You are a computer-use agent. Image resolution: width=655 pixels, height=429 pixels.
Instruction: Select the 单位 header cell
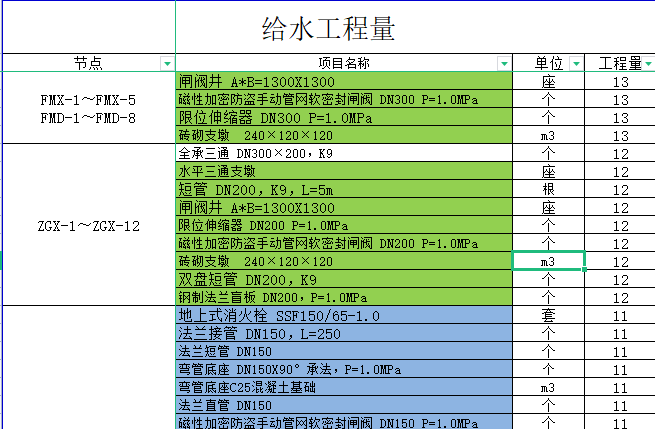pyautogui.click(x=548, y=63)
